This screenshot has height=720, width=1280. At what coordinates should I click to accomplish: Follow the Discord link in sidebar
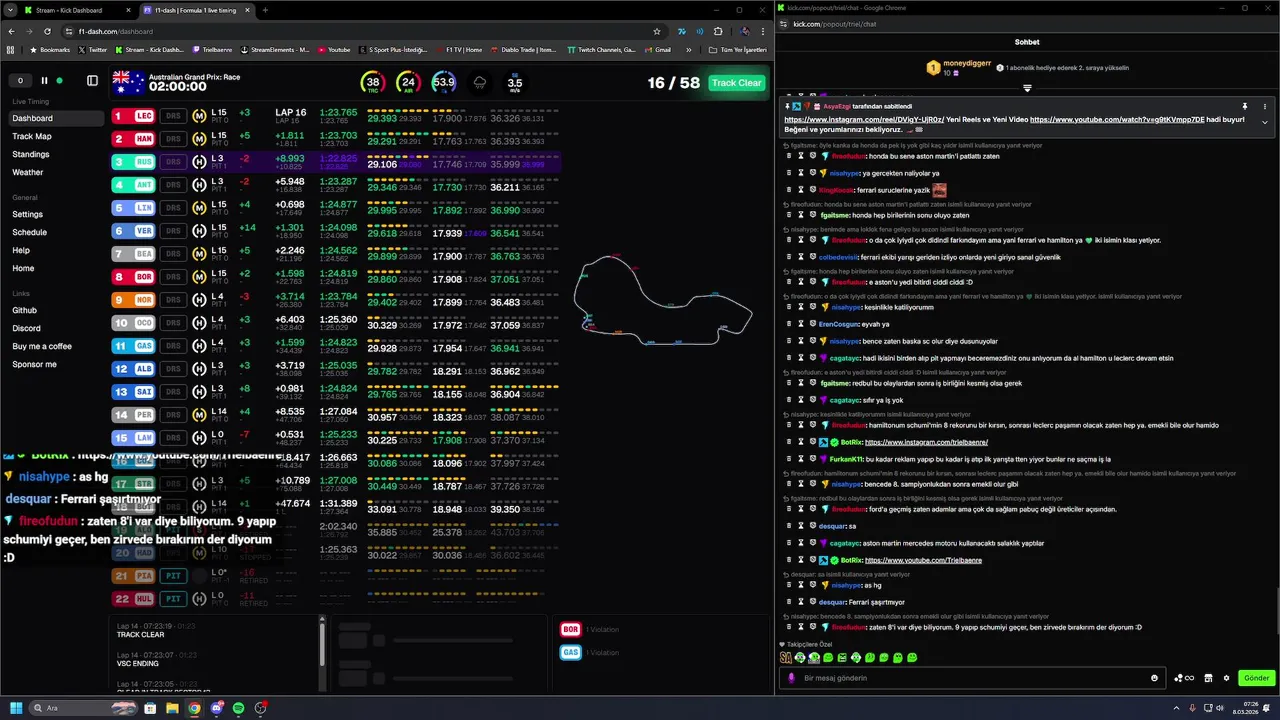click(27, 328)
